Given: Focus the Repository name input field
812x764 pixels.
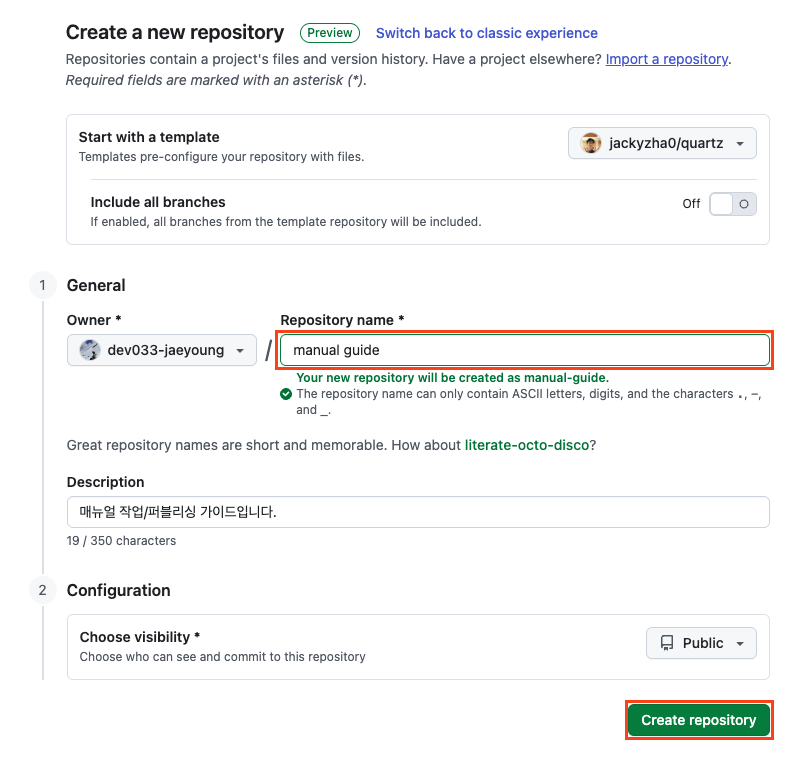Looking at the screenshot, I should click(525, 350).
